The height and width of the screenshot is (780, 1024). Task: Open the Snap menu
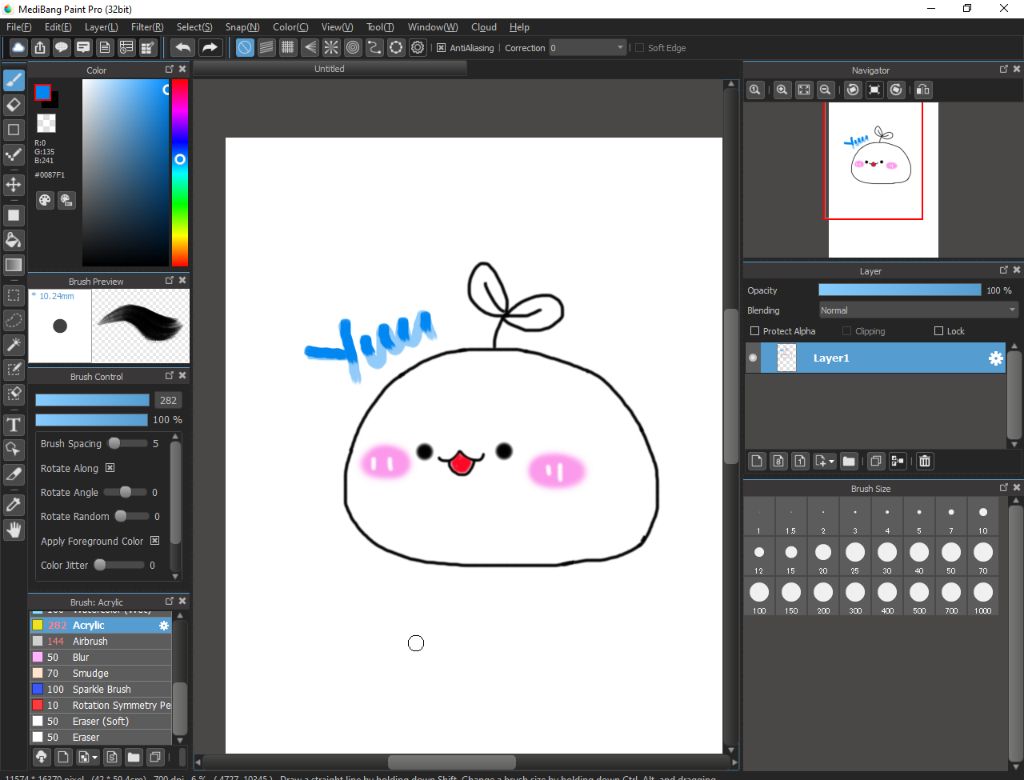pyautogui.click(x=242, y=27)
